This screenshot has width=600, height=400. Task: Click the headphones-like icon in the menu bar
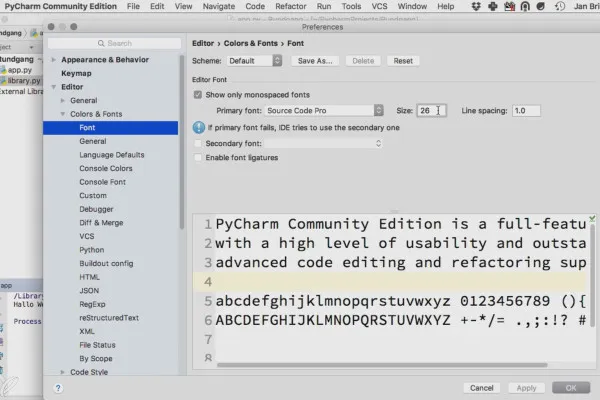525,6
